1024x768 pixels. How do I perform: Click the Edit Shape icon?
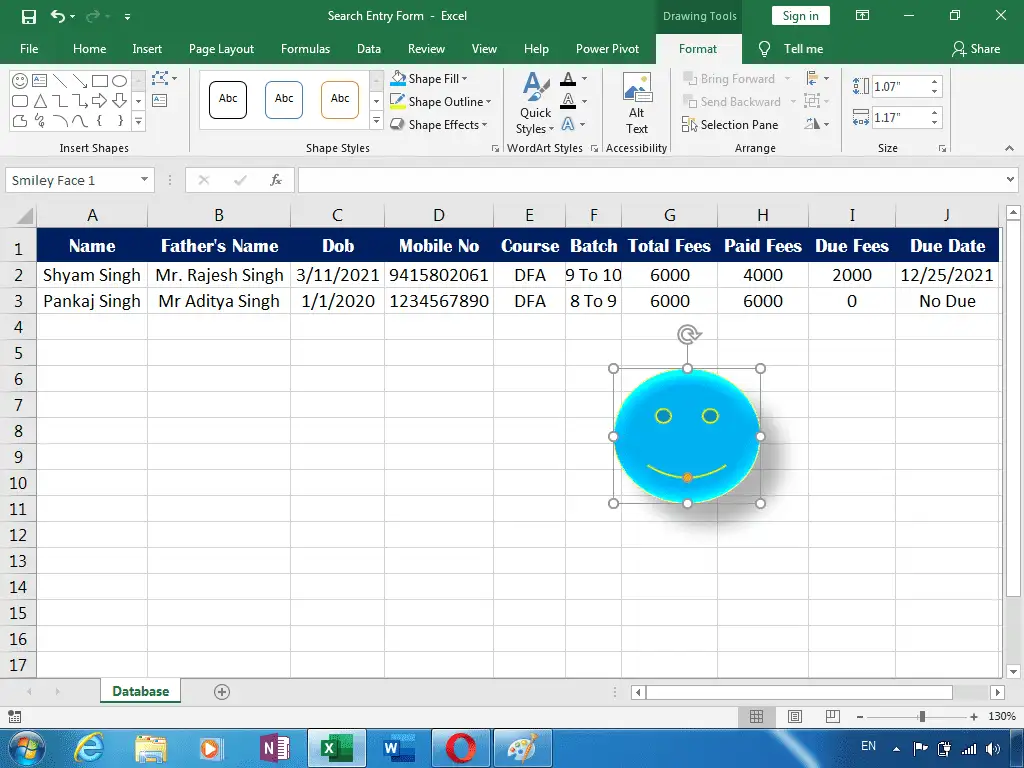pos(160,79)
